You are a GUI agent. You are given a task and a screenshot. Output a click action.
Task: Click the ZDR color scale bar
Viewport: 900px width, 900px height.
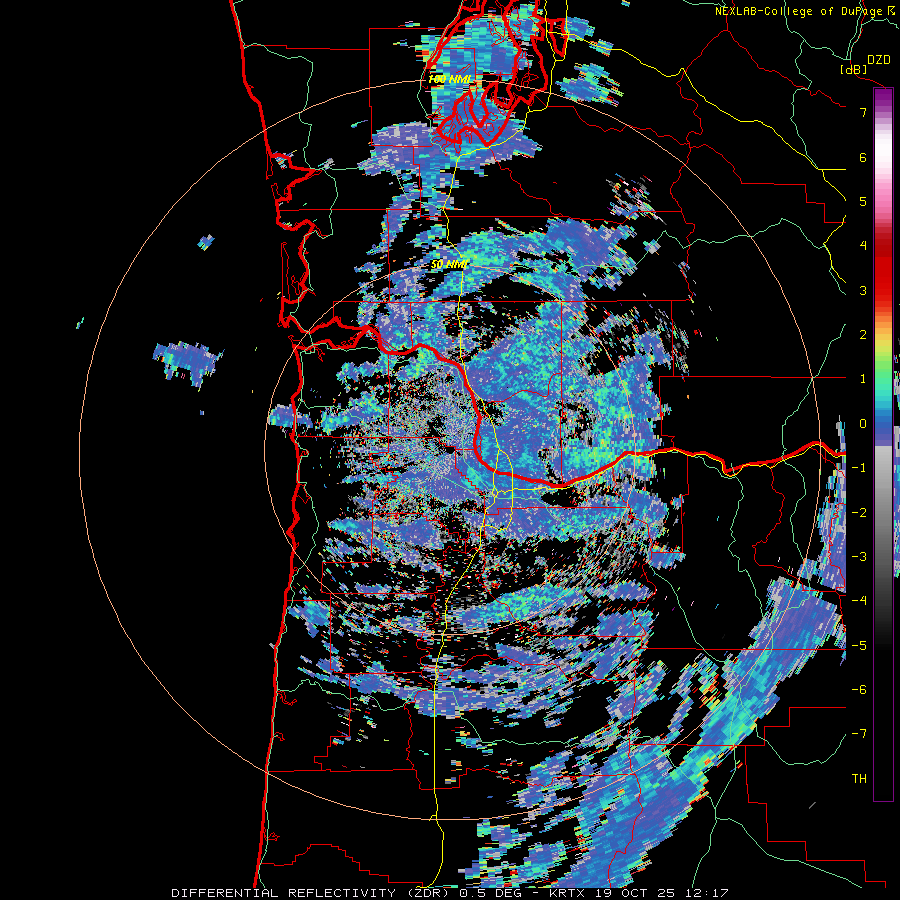[883, 444]
